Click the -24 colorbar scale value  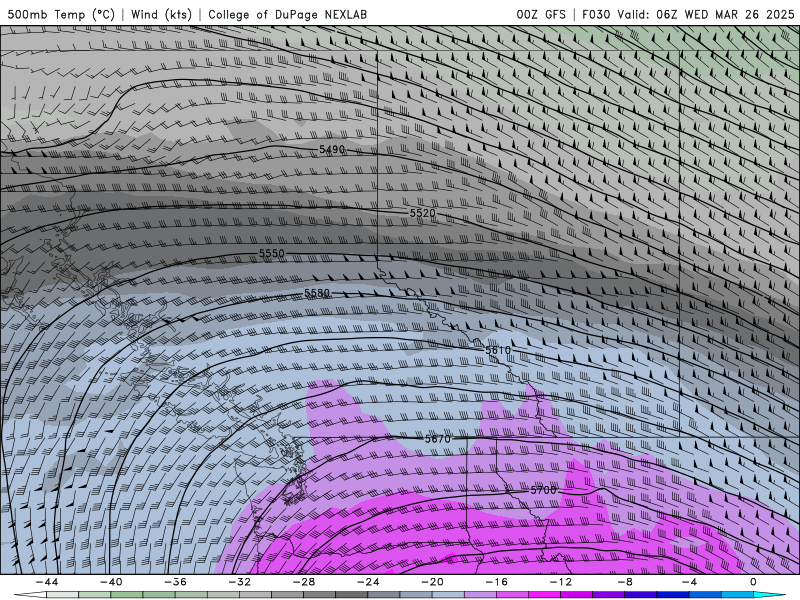(368, 582)
